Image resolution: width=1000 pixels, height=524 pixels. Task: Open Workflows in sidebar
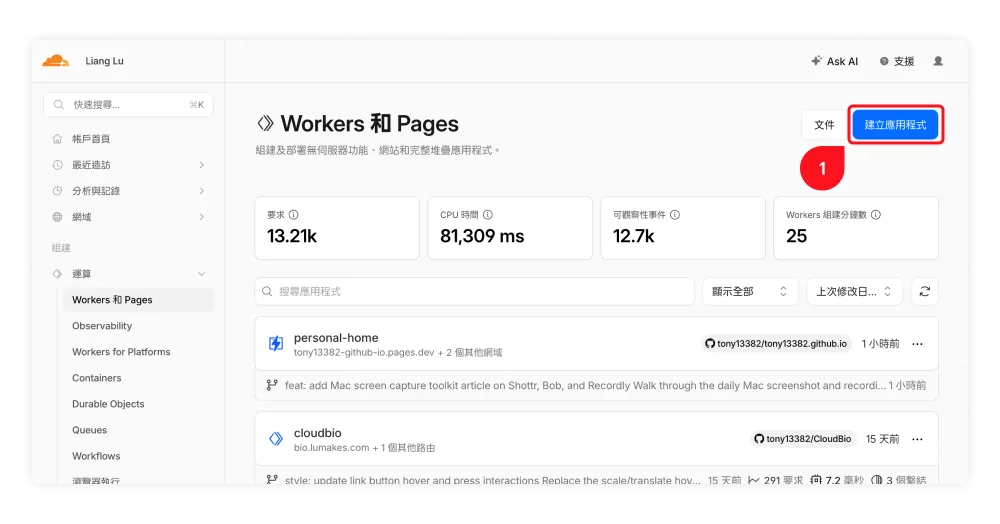pyautogui.click(x=96, y=456)
